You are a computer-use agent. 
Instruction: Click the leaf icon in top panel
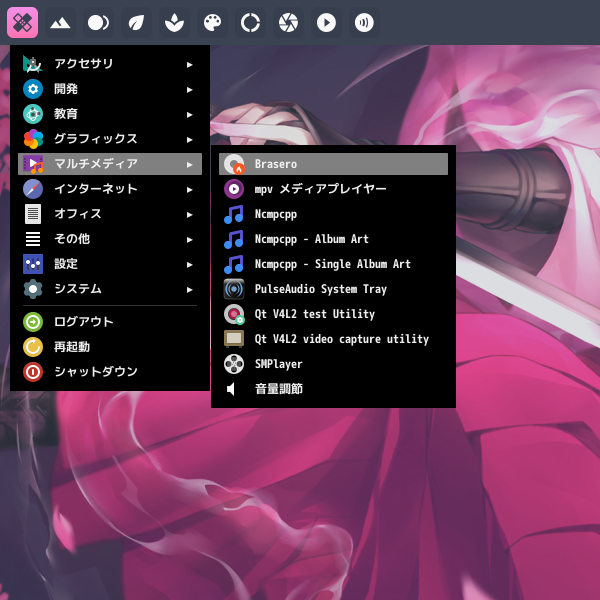pos(136,23)
